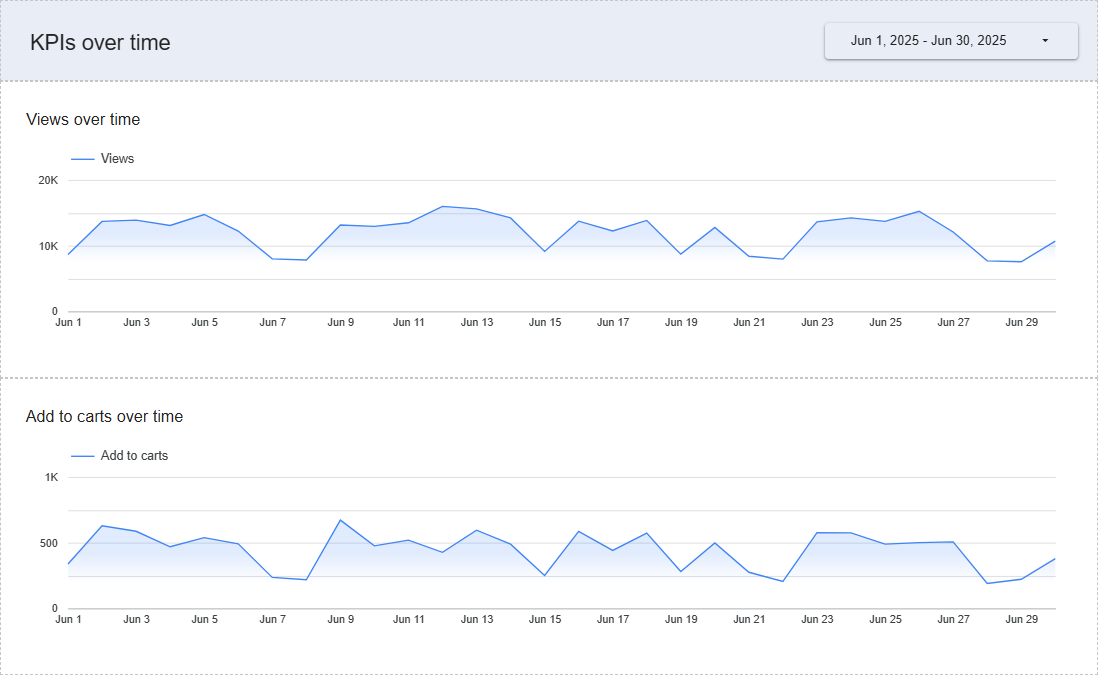The width and height of the screenshot is (1098, 675).
Task: Click the dropdown arrow in the date range selector
Action: click(1045, 41)
